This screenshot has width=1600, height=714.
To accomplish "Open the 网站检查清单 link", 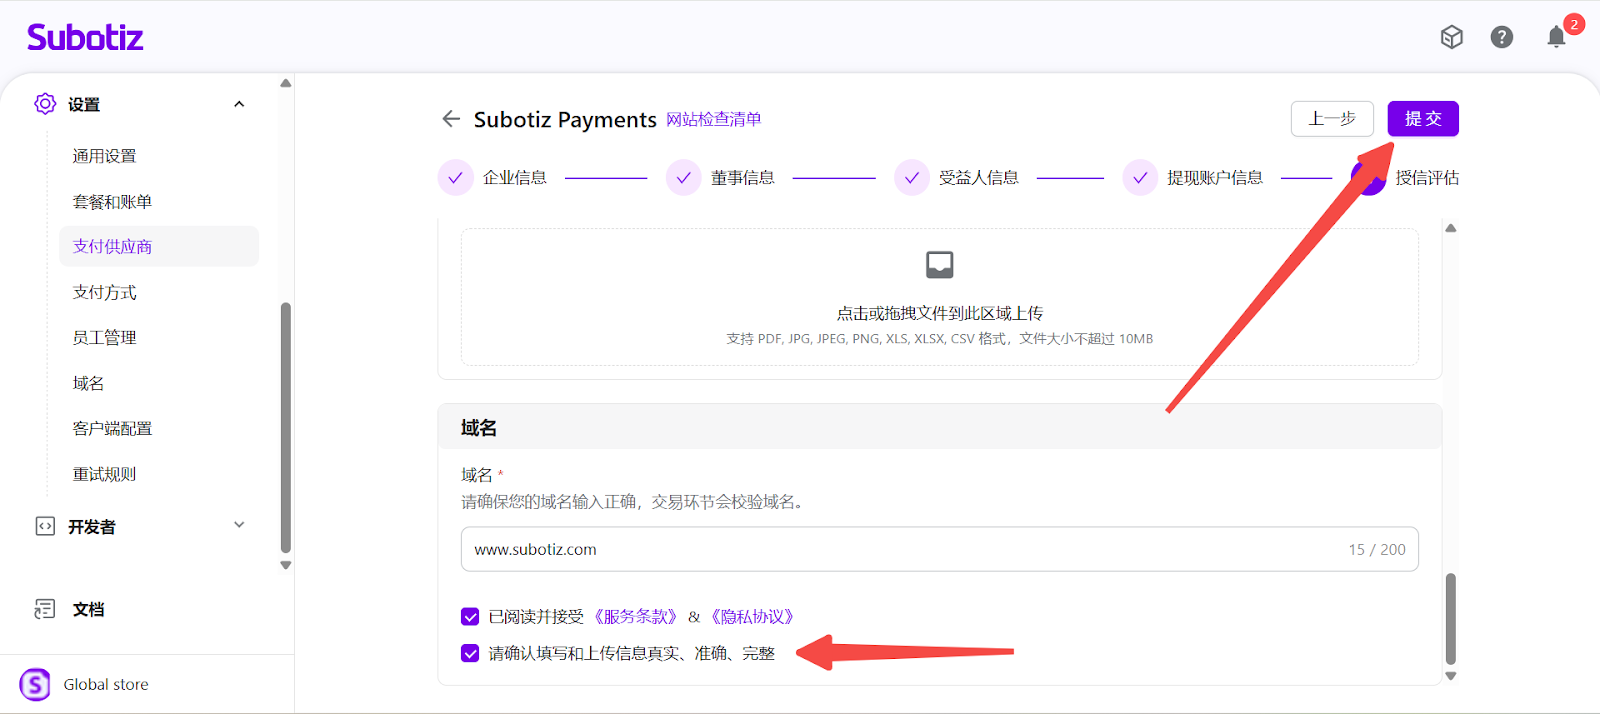I will point(714,119).
